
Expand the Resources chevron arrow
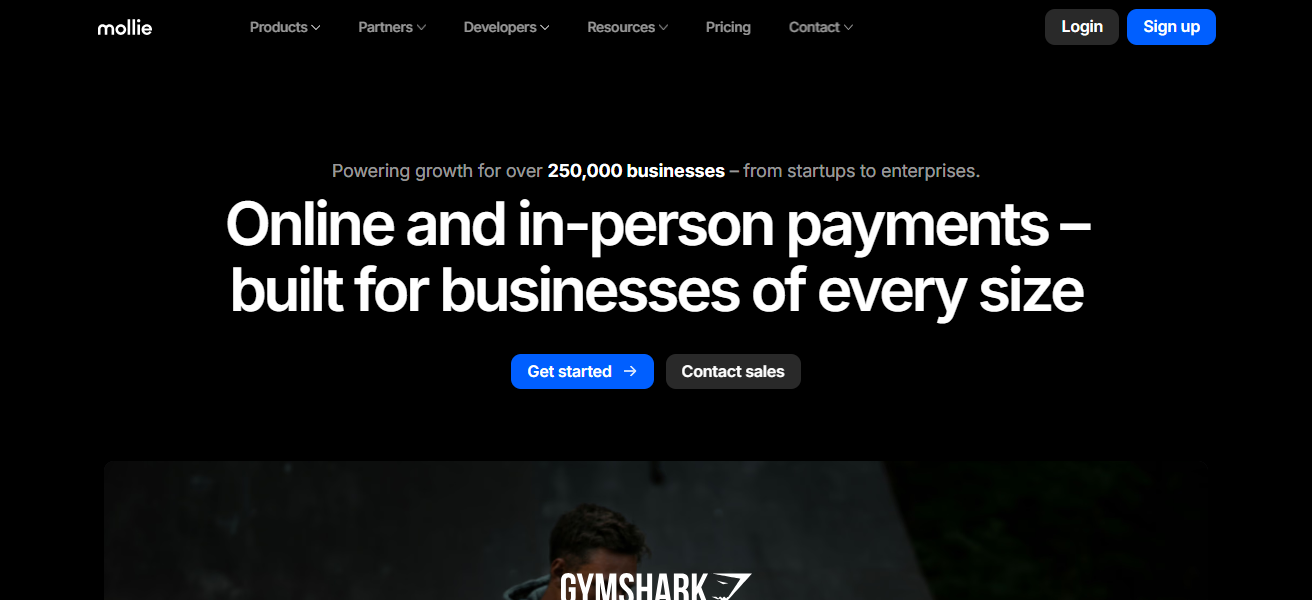click(664, 28)
